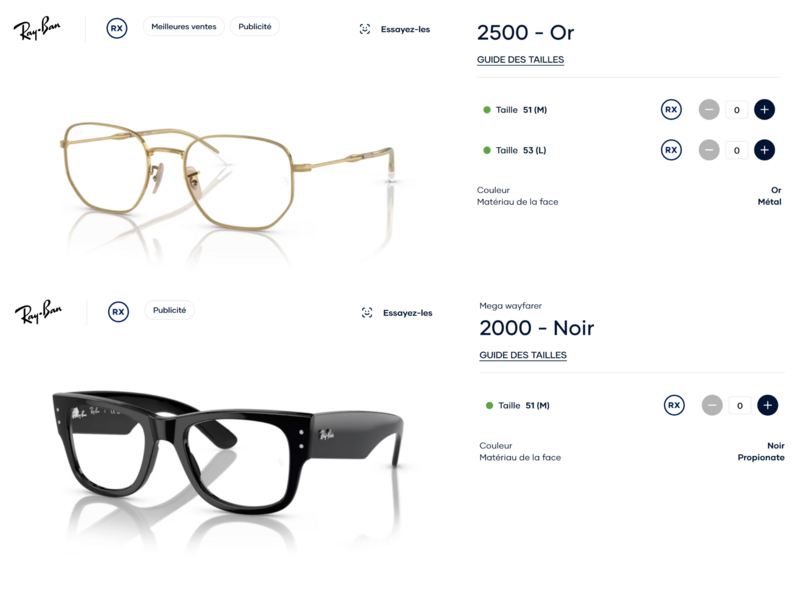Open the GUIDE DES TAILLES link for 2000 - Noir
This screenshot has width=800, height=600.
pyautogui.click(x=523, y=355)
